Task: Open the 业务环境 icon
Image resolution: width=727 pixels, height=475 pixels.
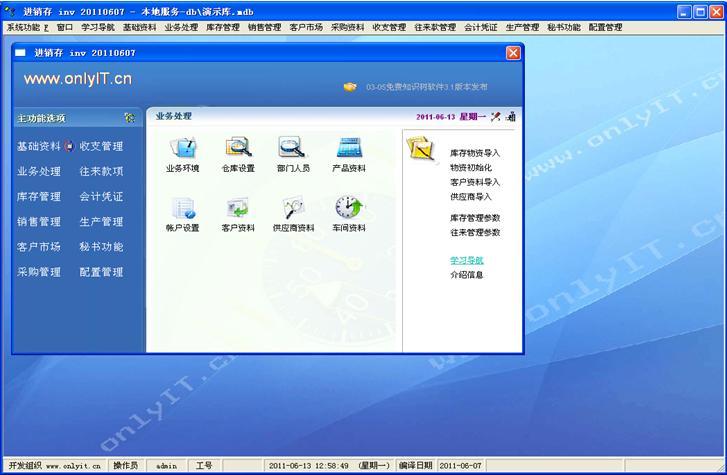Action: click(x=182, y=150)
